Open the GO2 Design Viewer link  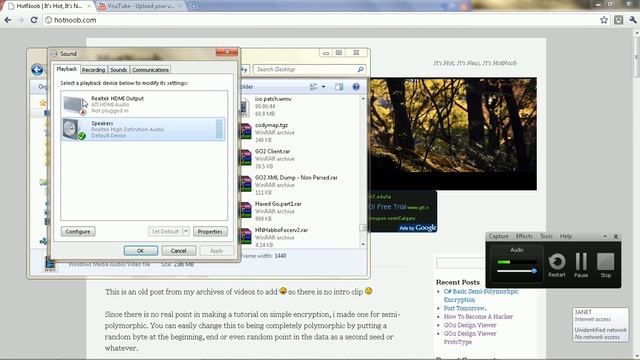pyautogui.click(x=470, y=325)
